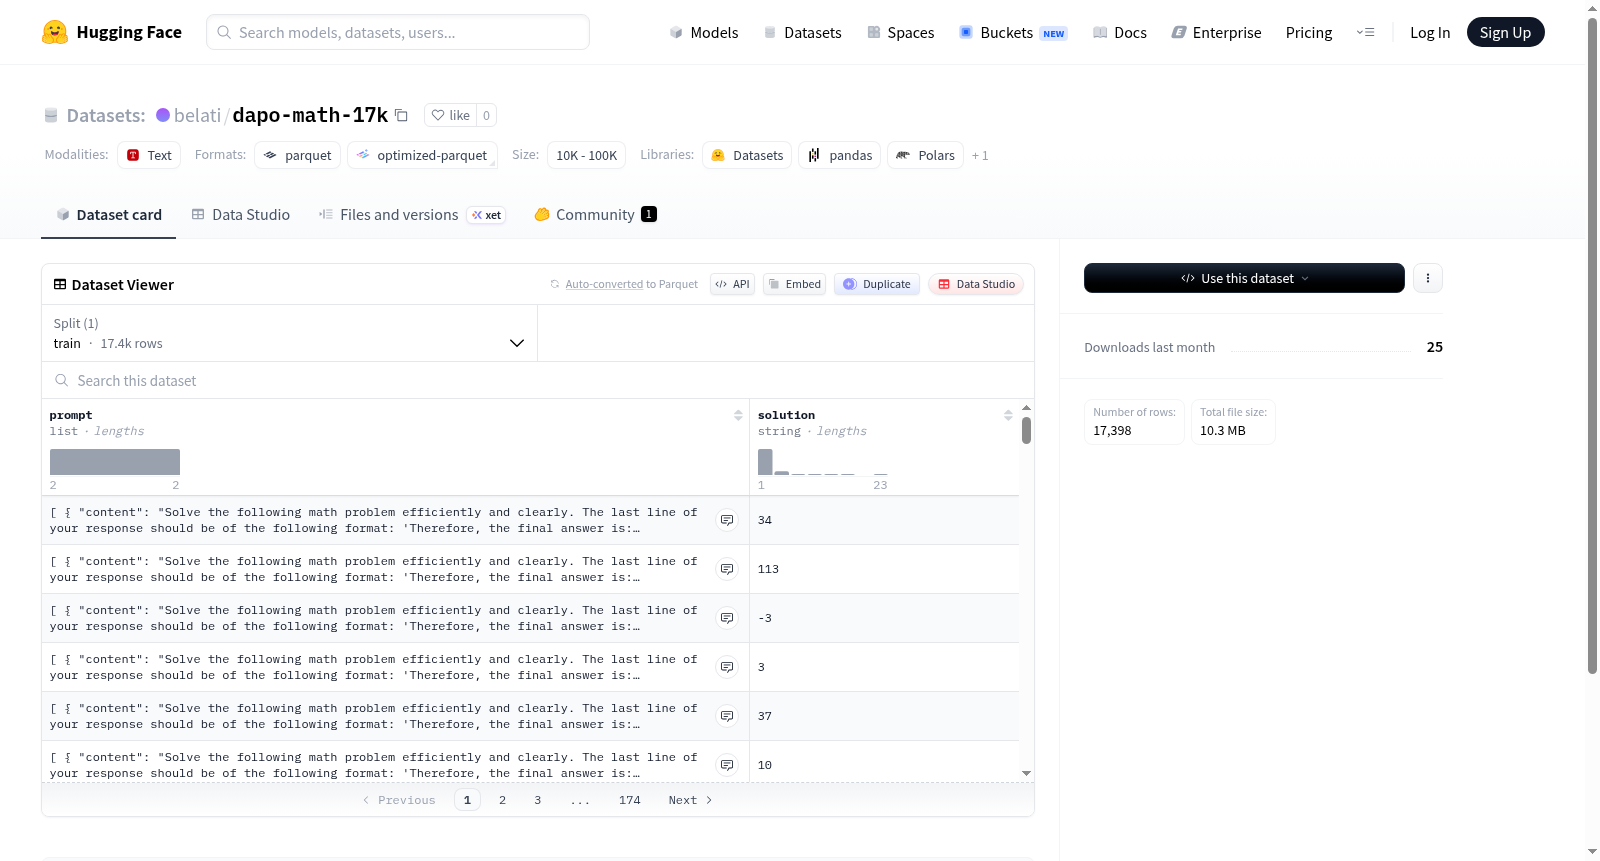Open Models in the top navigation
Screen dimensions: 1600x861
(x=704, y=32)
